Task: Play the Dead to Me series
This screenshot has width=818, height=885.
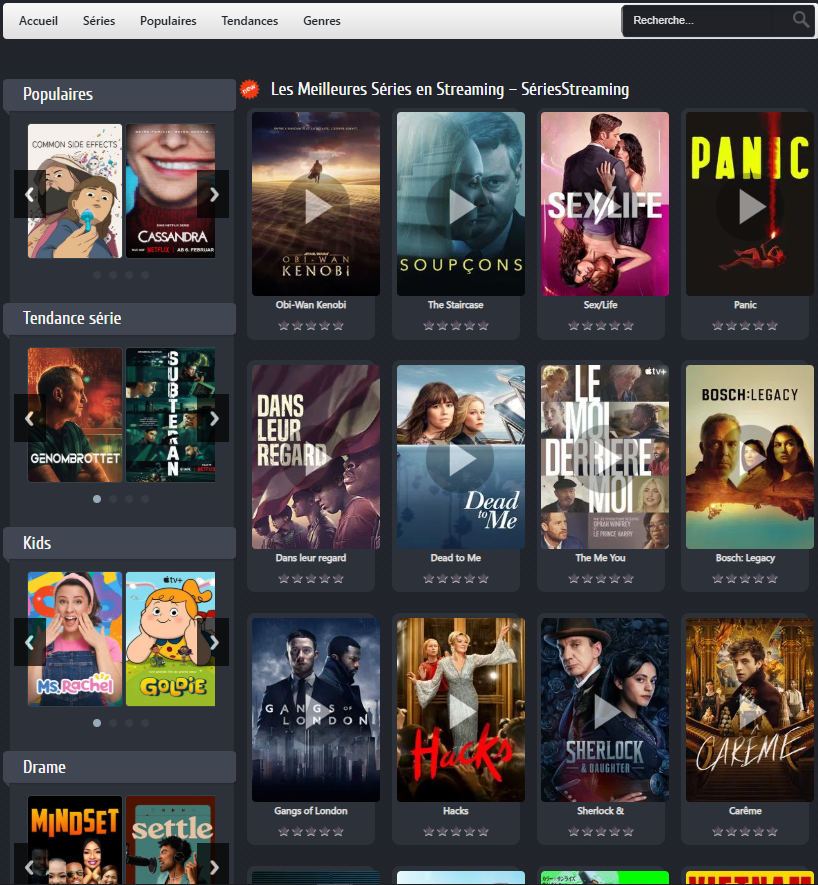Action: [x=460, y=459]
